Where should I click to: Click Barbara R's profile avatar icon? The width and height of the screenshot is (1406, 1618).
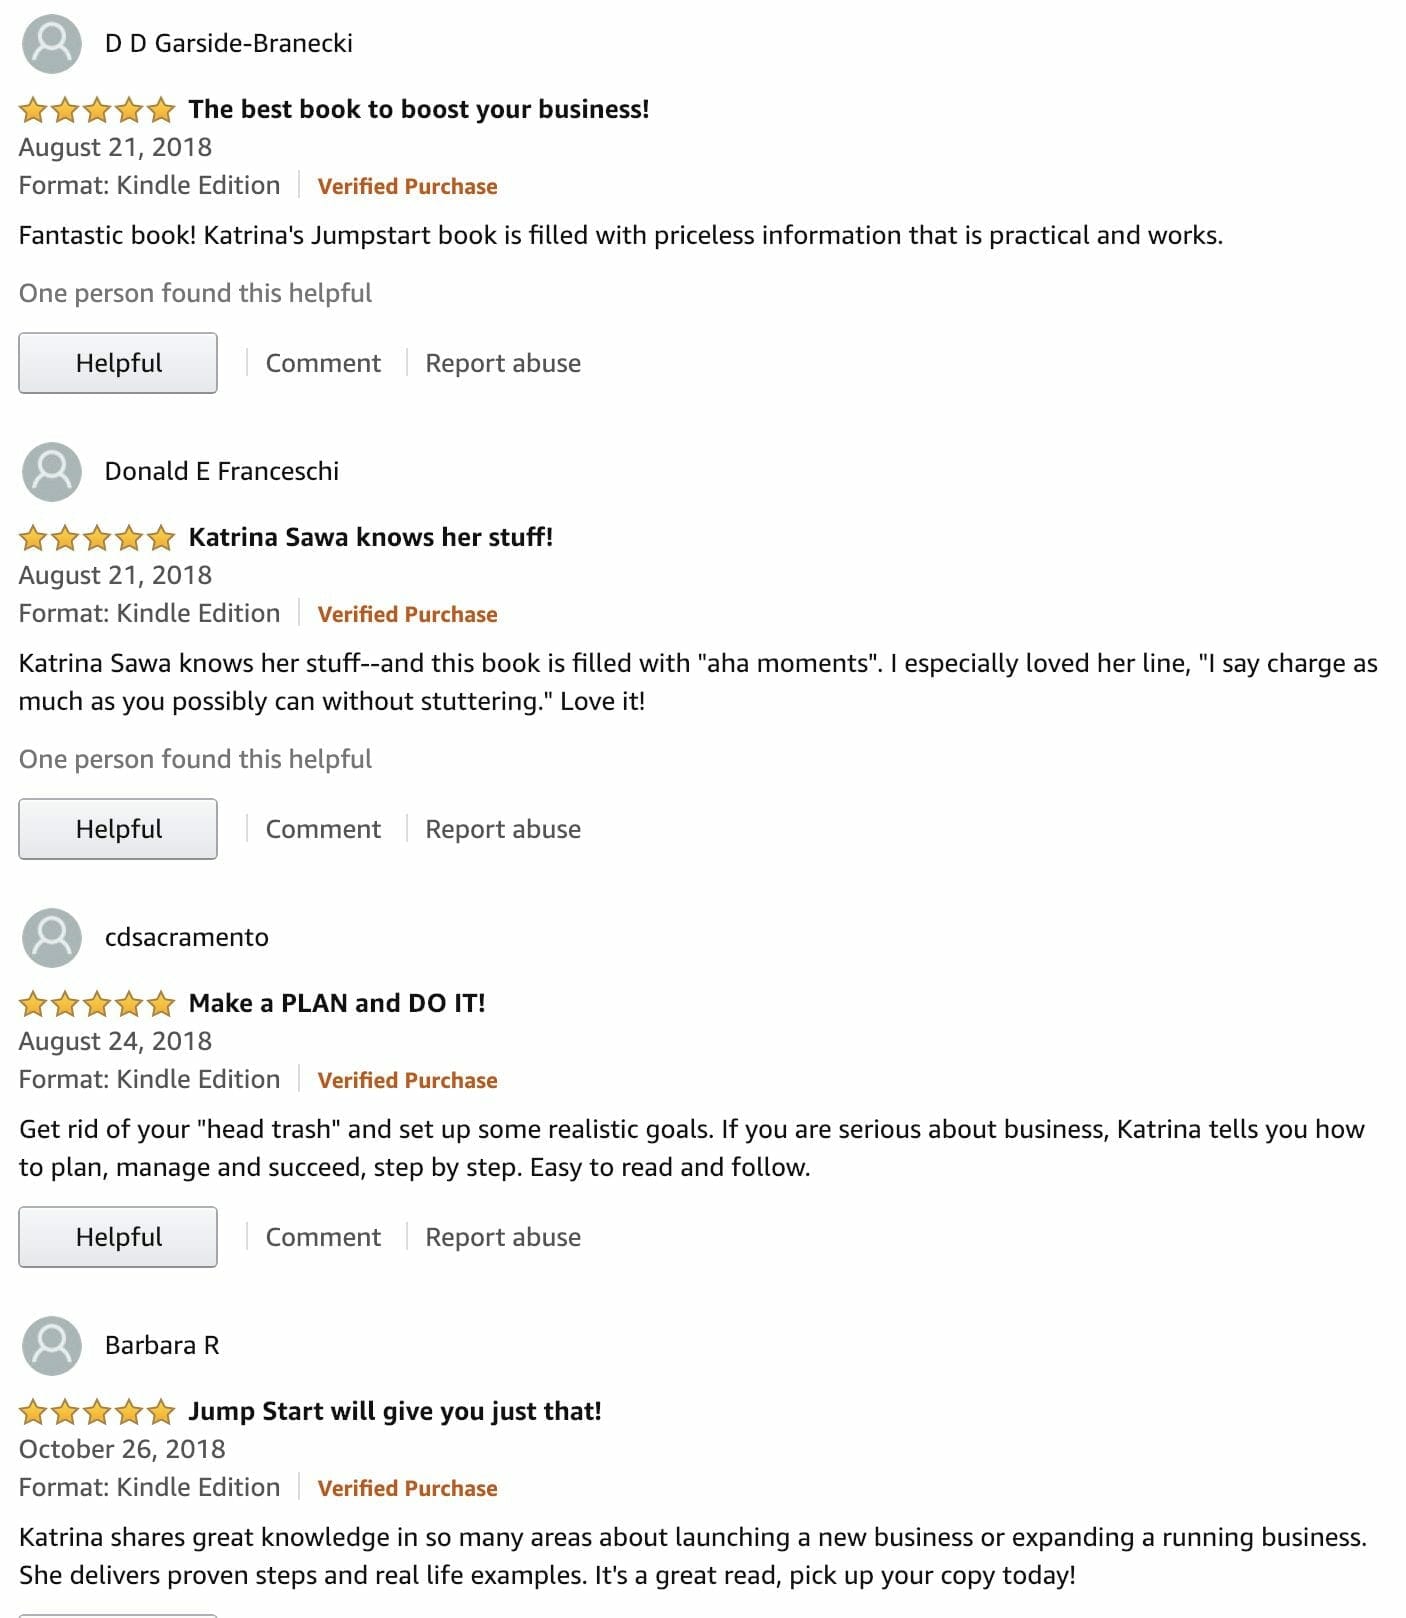coord(51,1345)
